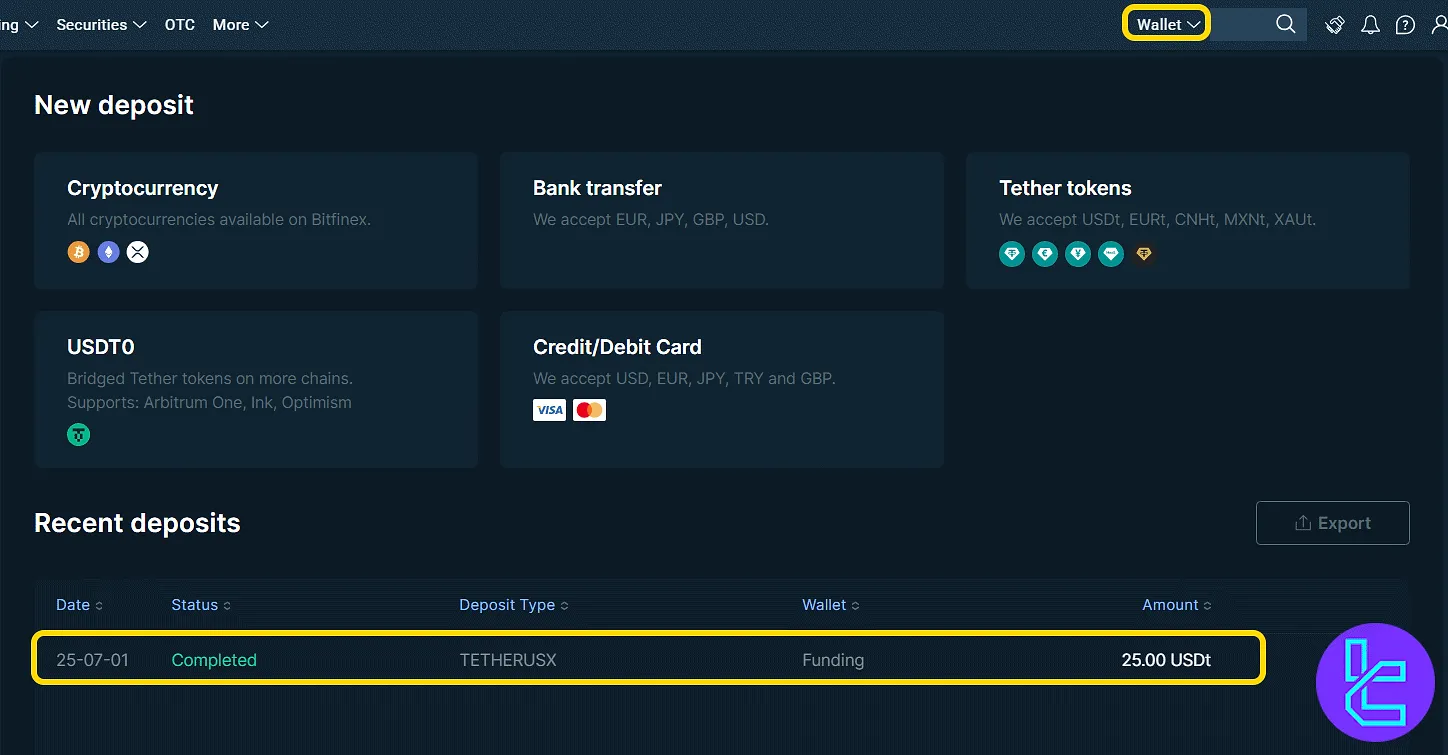
Task: Expand the More menu
Action: [240, 24]
